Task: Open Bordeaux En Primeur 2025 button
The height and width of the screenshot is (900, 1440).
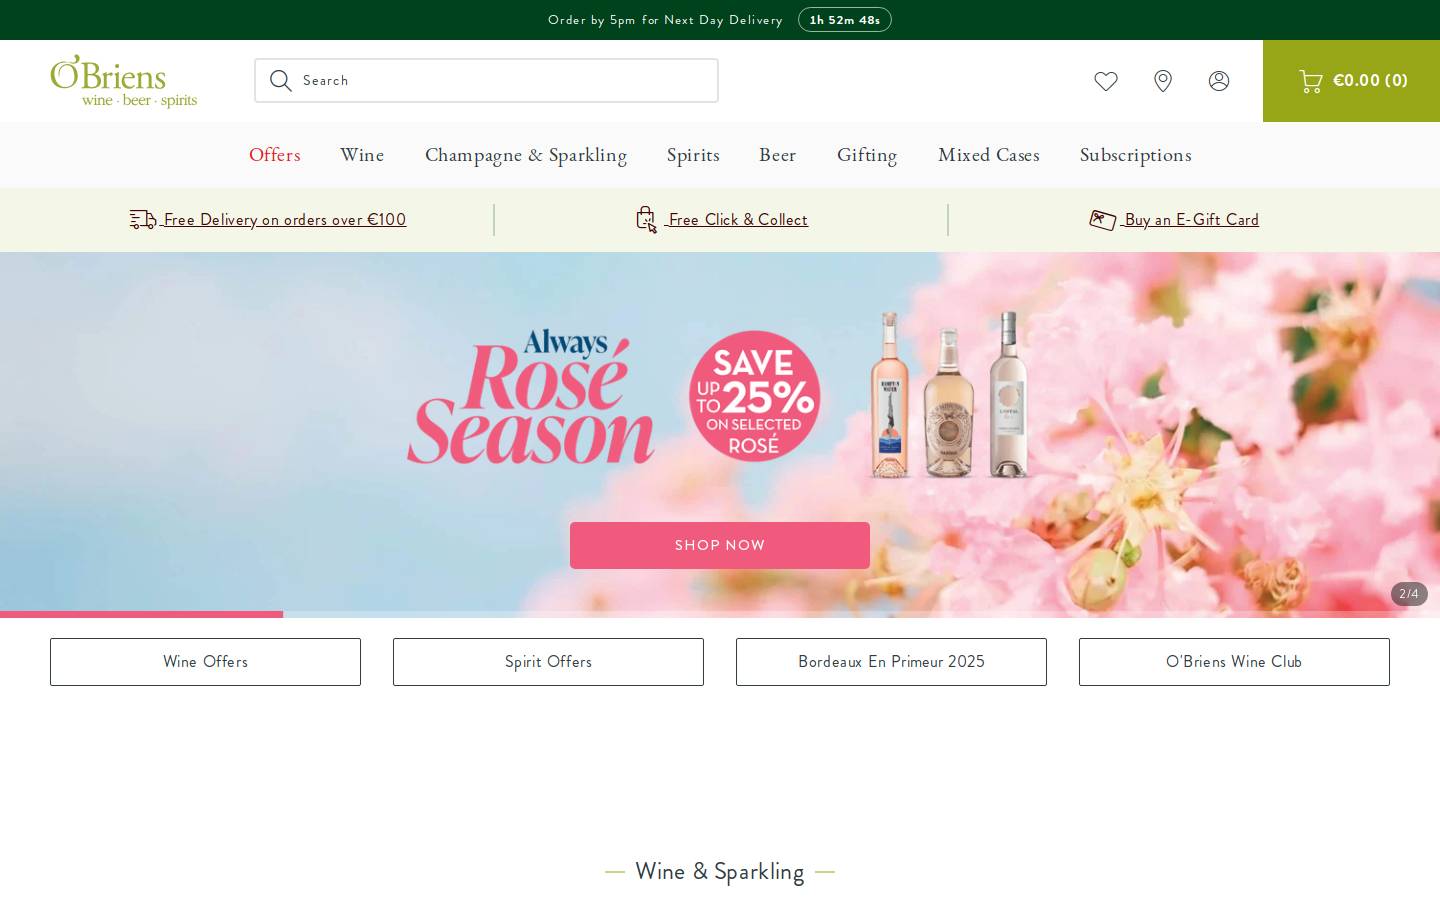Action: pyautogui.click(x=891, y=662)
